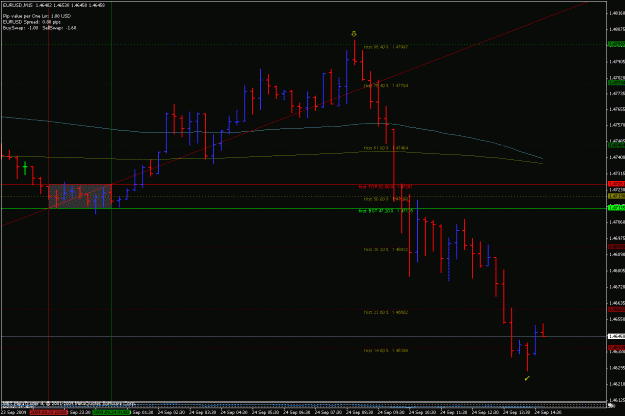Click the '24 Sep 14:00' time label
625x416 pixels.
[x=548, y=412]
